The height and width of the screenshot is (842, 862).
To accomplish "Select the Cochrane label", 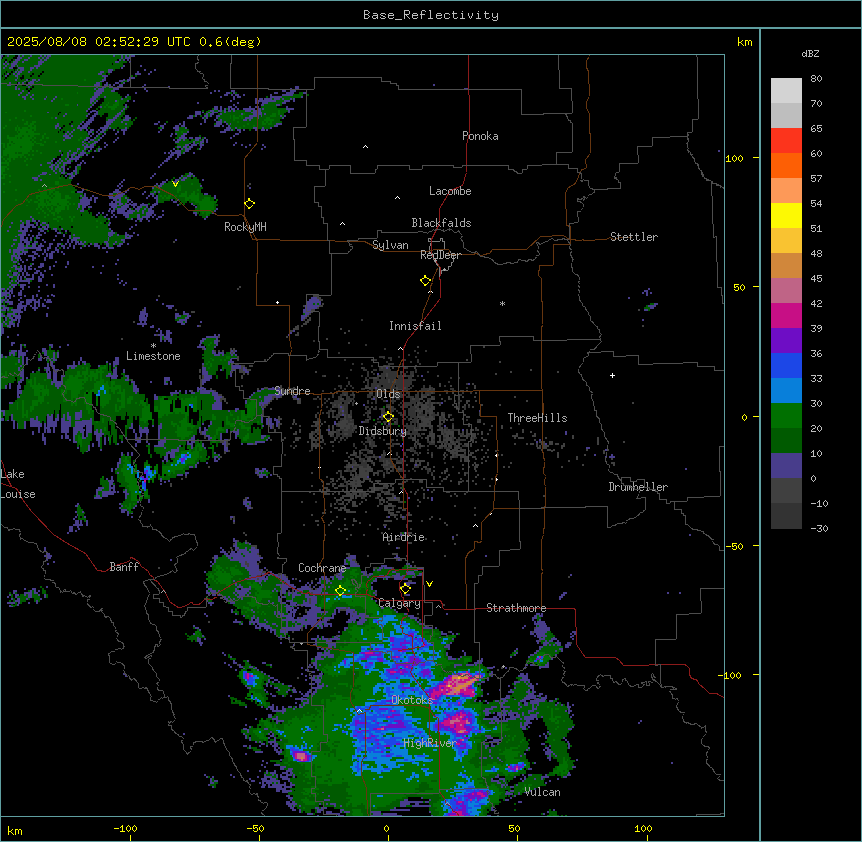I will point(322,568).
